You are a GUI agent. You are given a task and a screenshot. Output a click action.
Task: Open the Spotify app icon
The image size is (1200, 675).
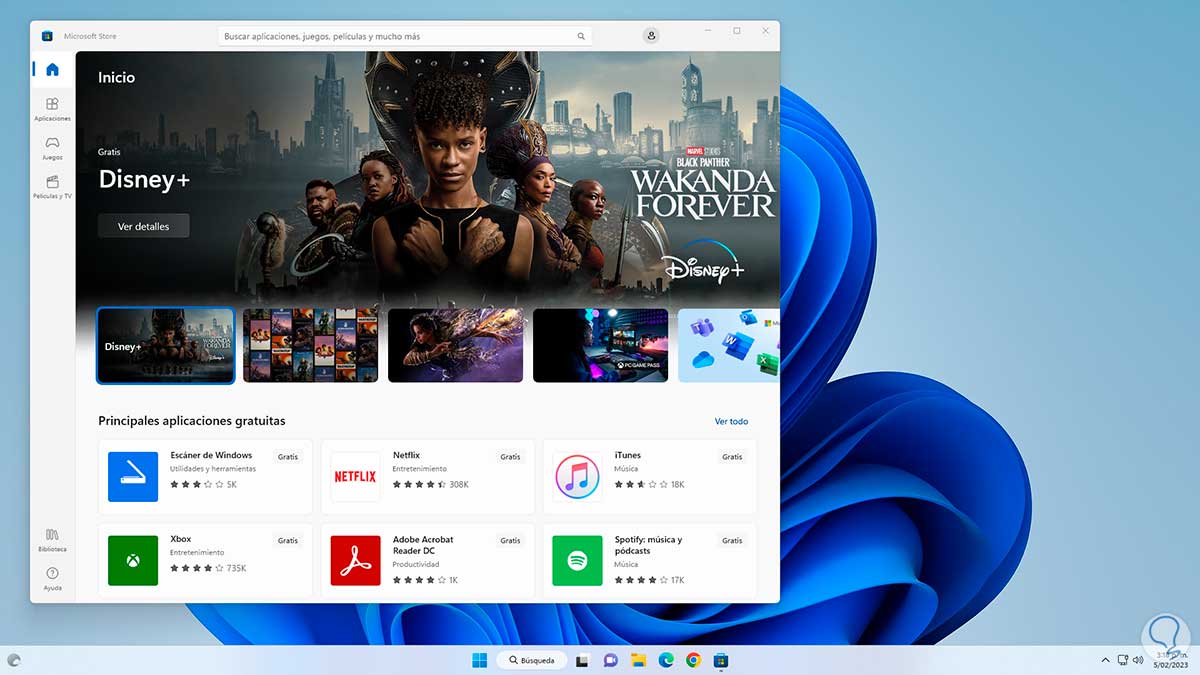pyautogui.click(x=577, y=561)
